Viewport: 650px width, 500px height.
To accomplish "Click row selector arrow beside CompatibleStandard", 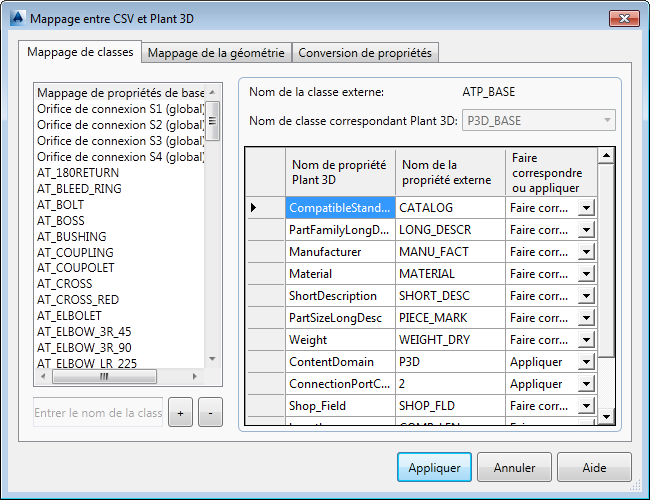I will [x=253, y=208].
